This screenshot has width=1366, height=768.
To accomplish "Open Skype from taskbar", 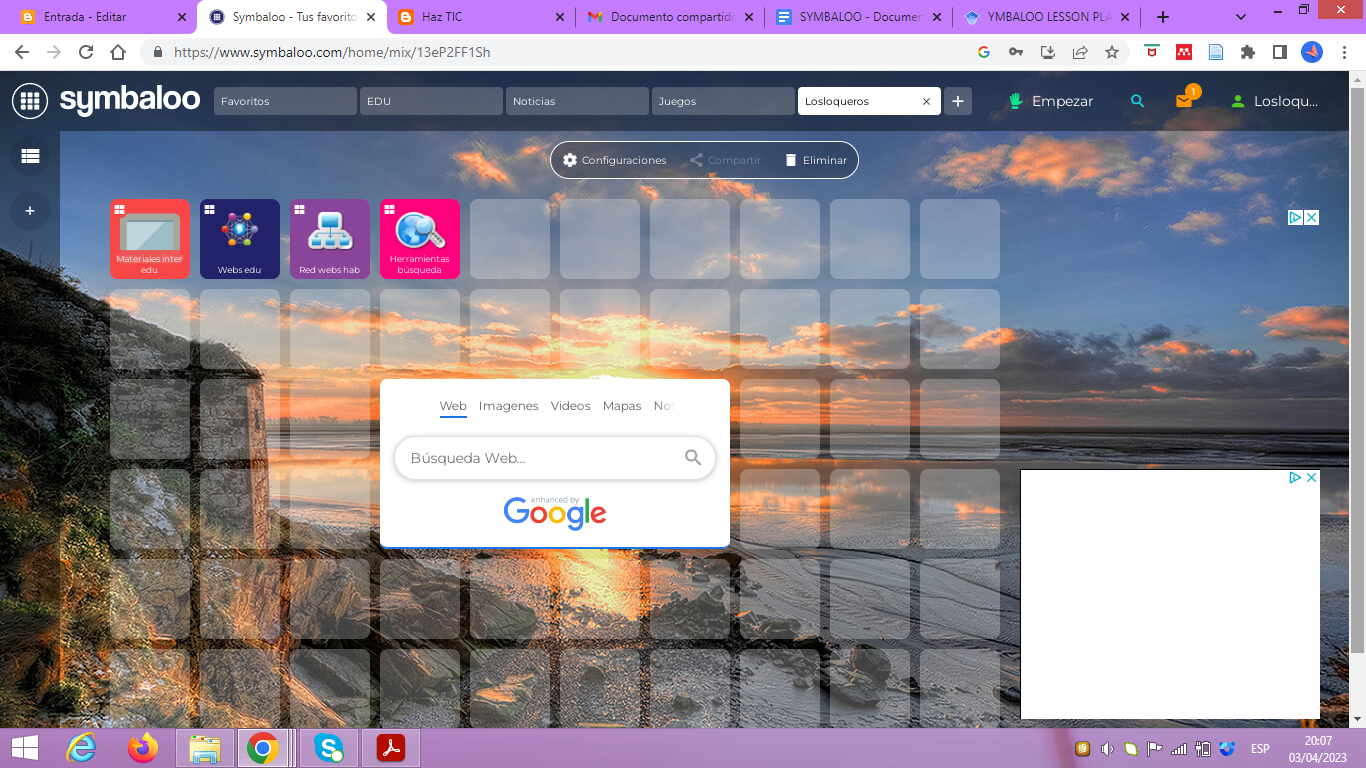I will point(329,748).
